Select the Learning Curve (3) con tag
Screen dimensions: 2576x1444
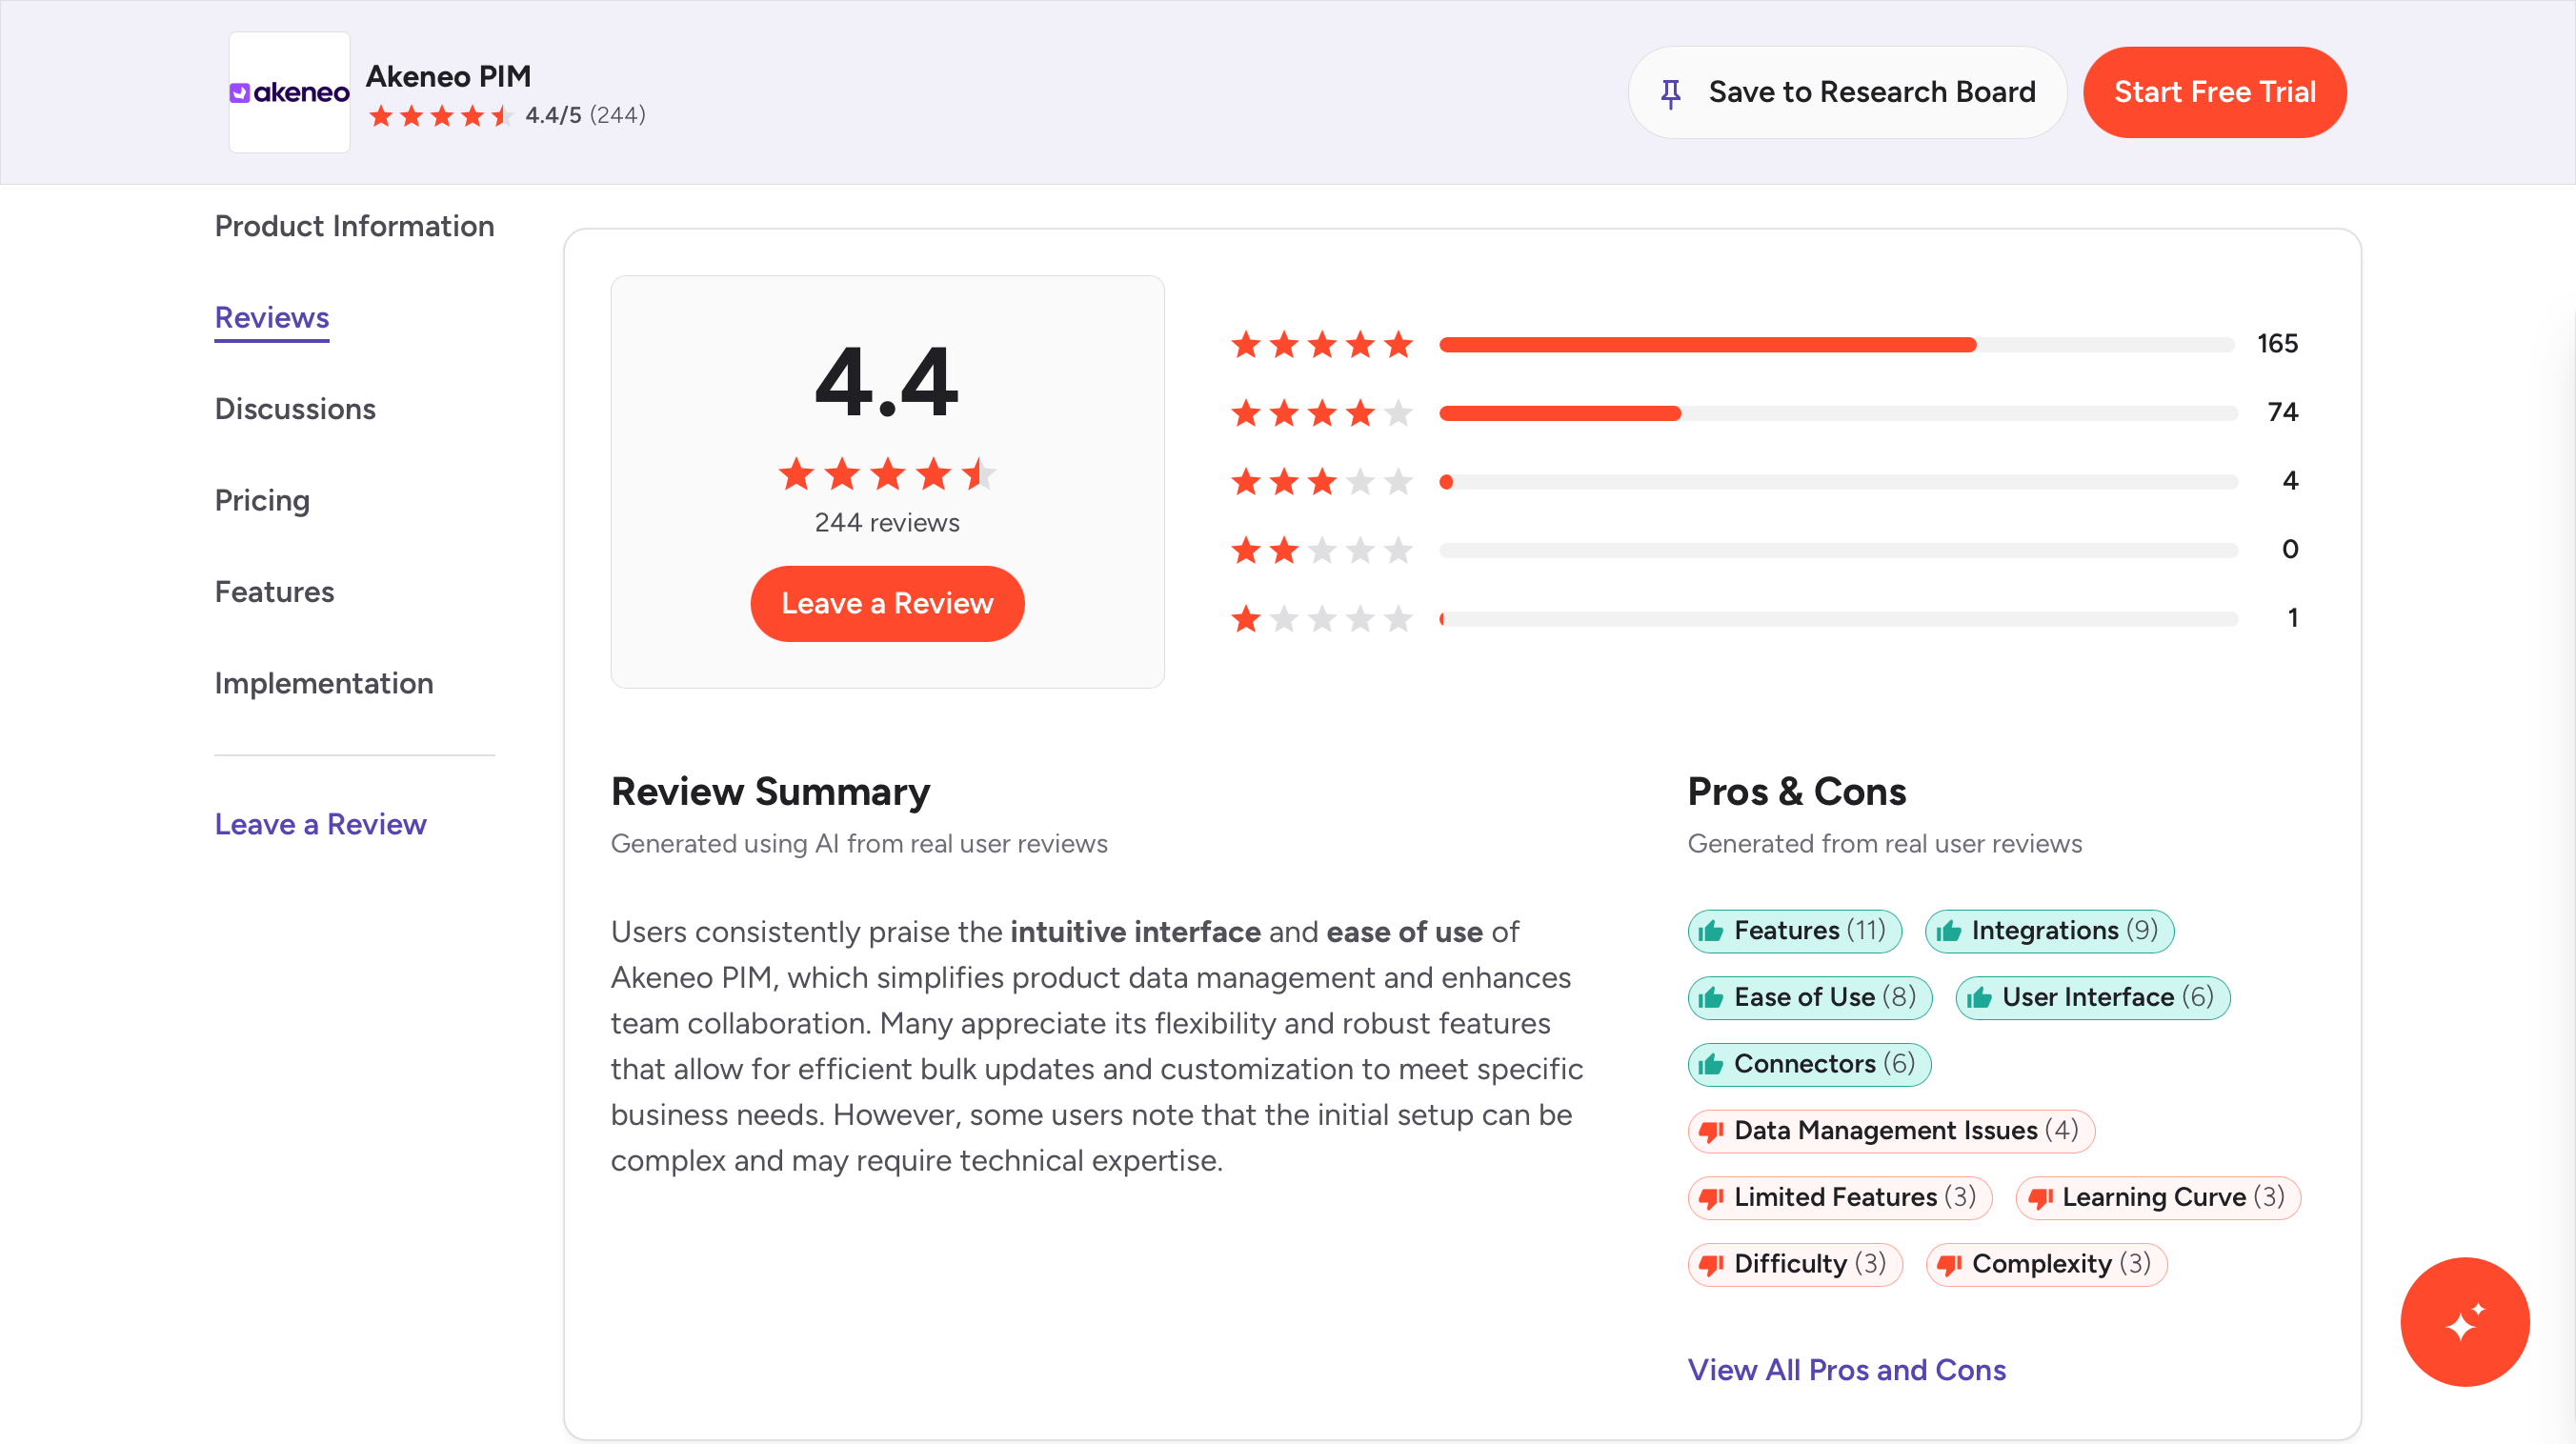coord(2158,1198)
